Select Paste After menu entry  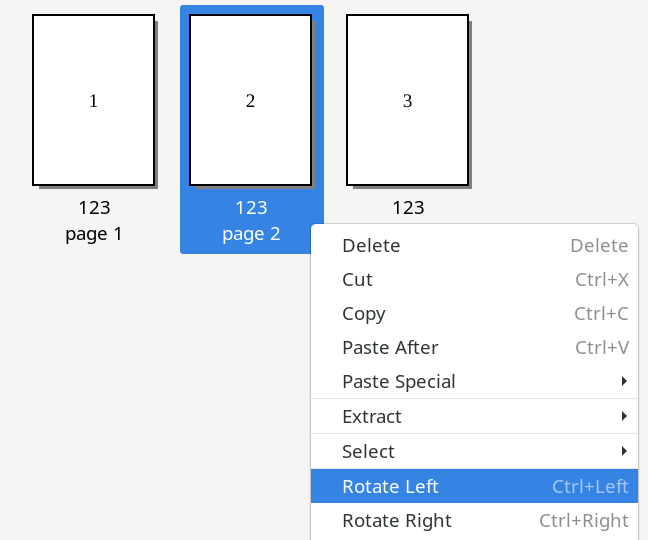click(390, 348)
